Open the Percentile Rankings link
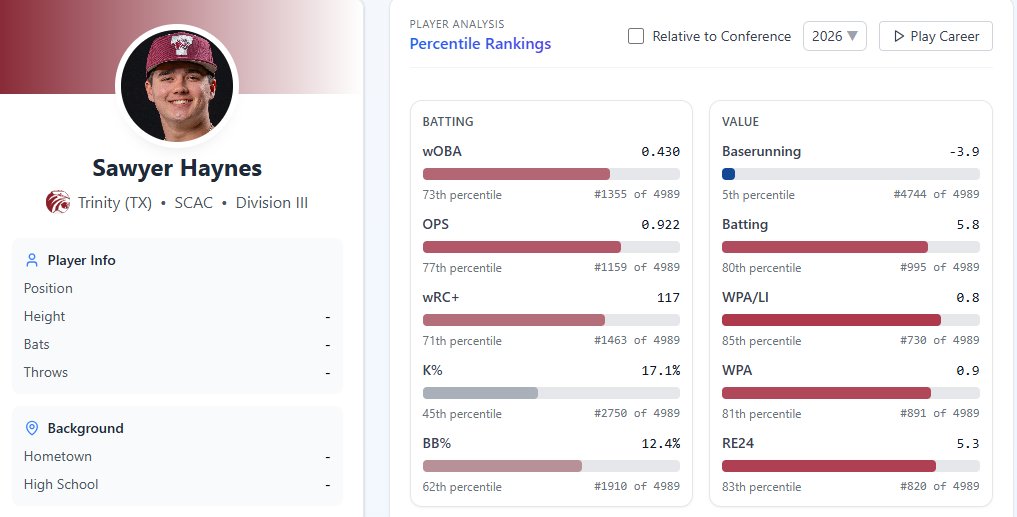 481,43
